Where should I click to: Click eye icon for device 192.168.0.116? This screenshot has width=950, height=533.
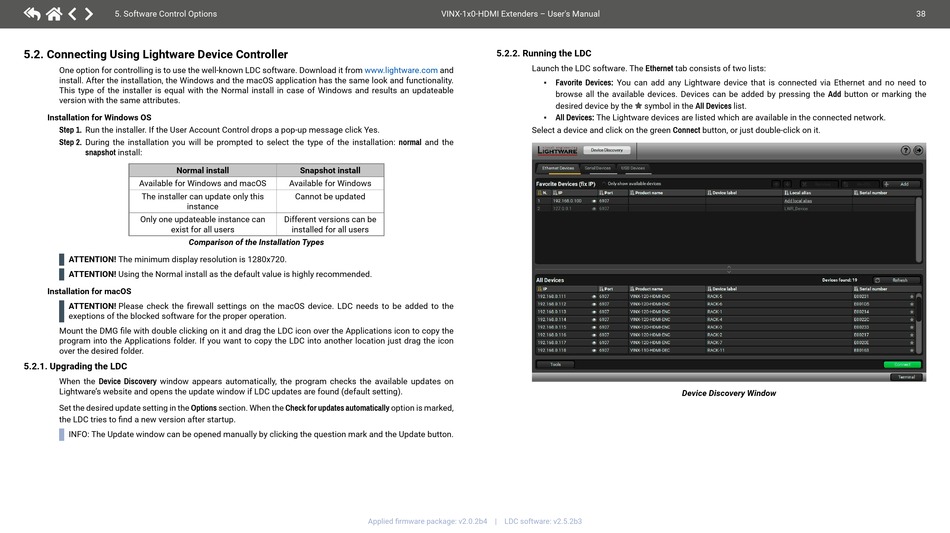click(594, 335)
